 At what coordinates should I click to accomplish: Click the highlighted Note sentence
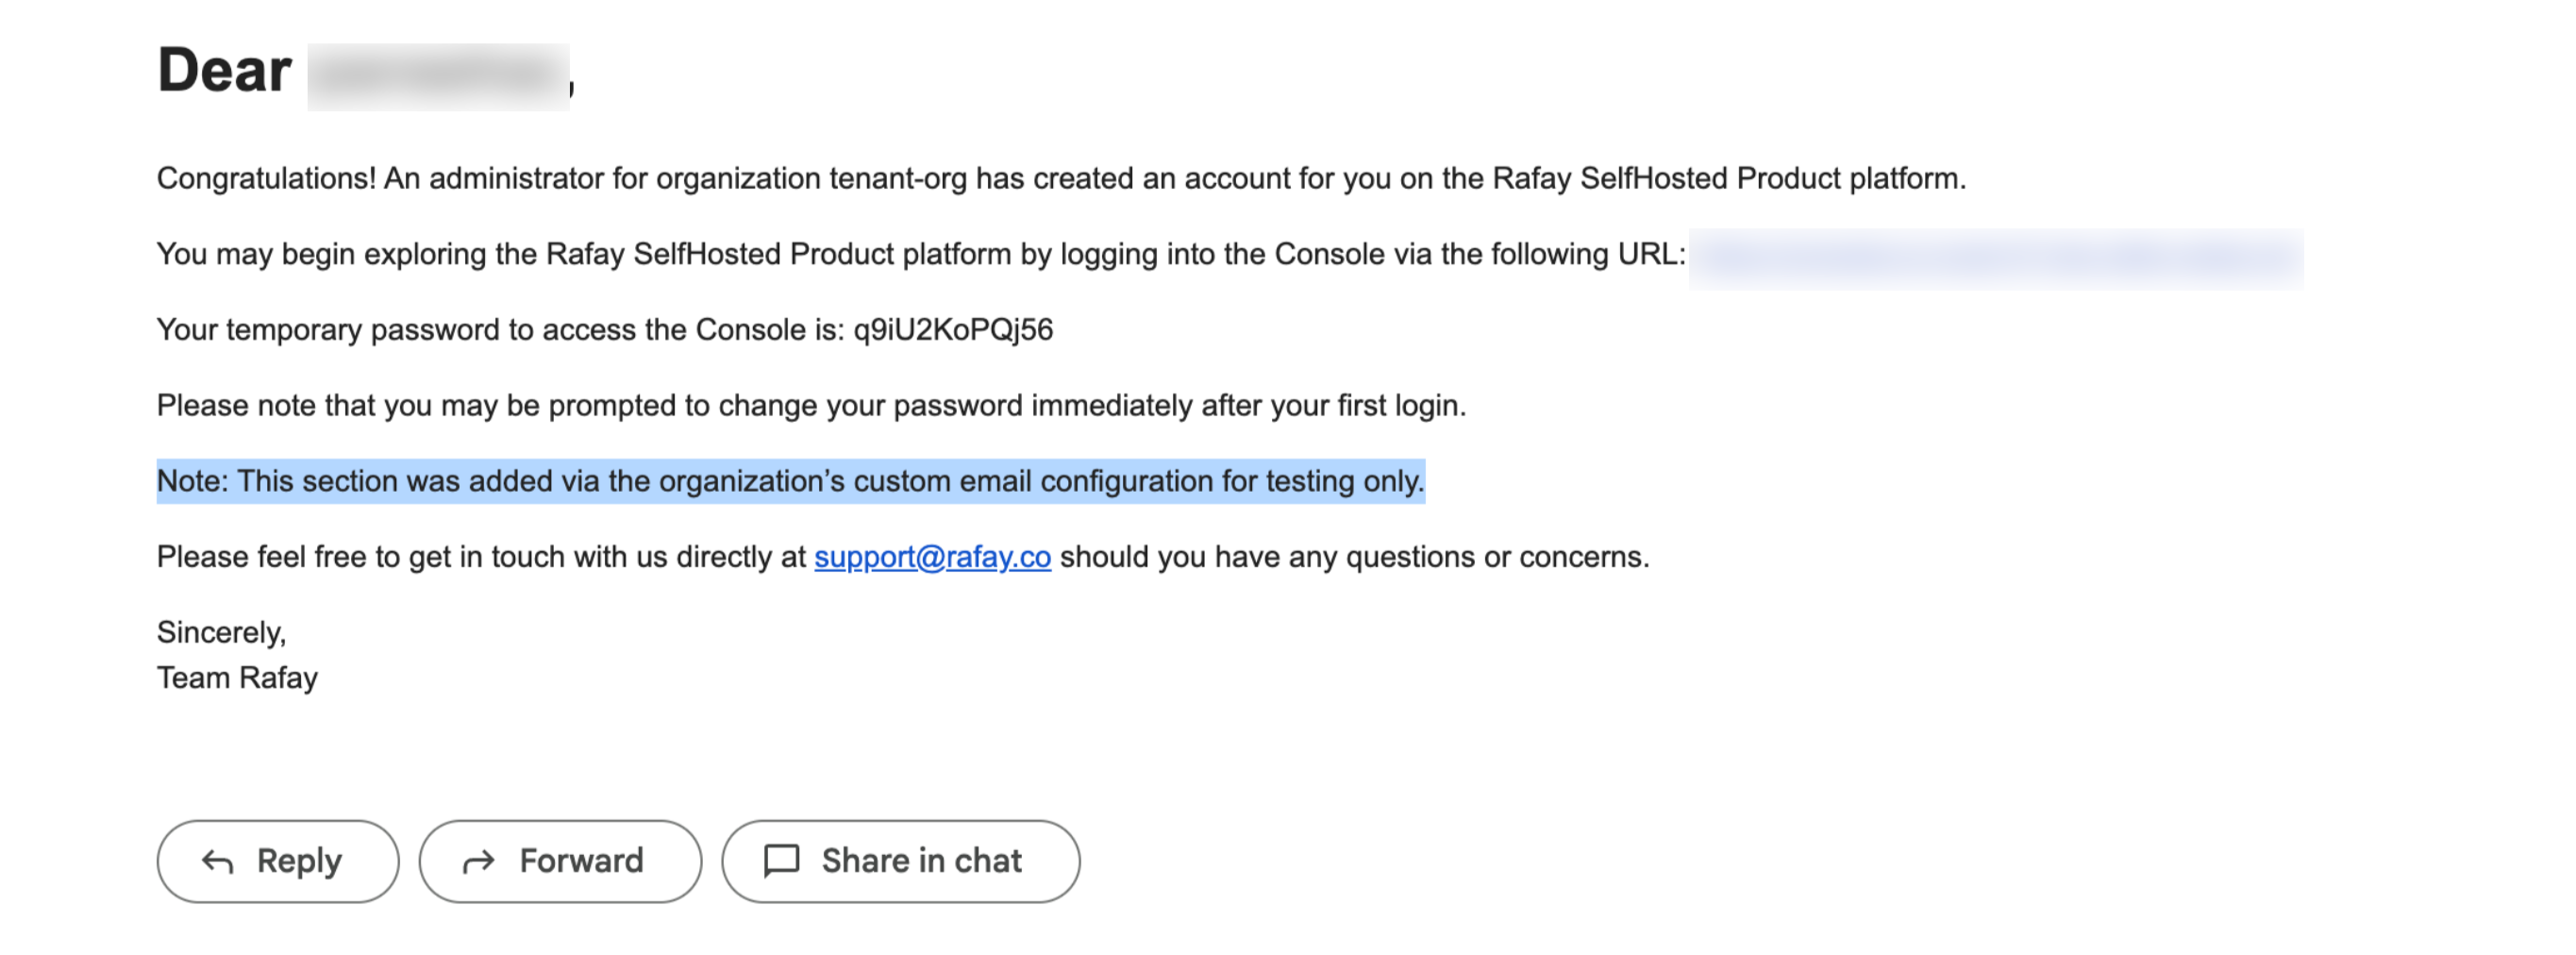tap(790, 481)
